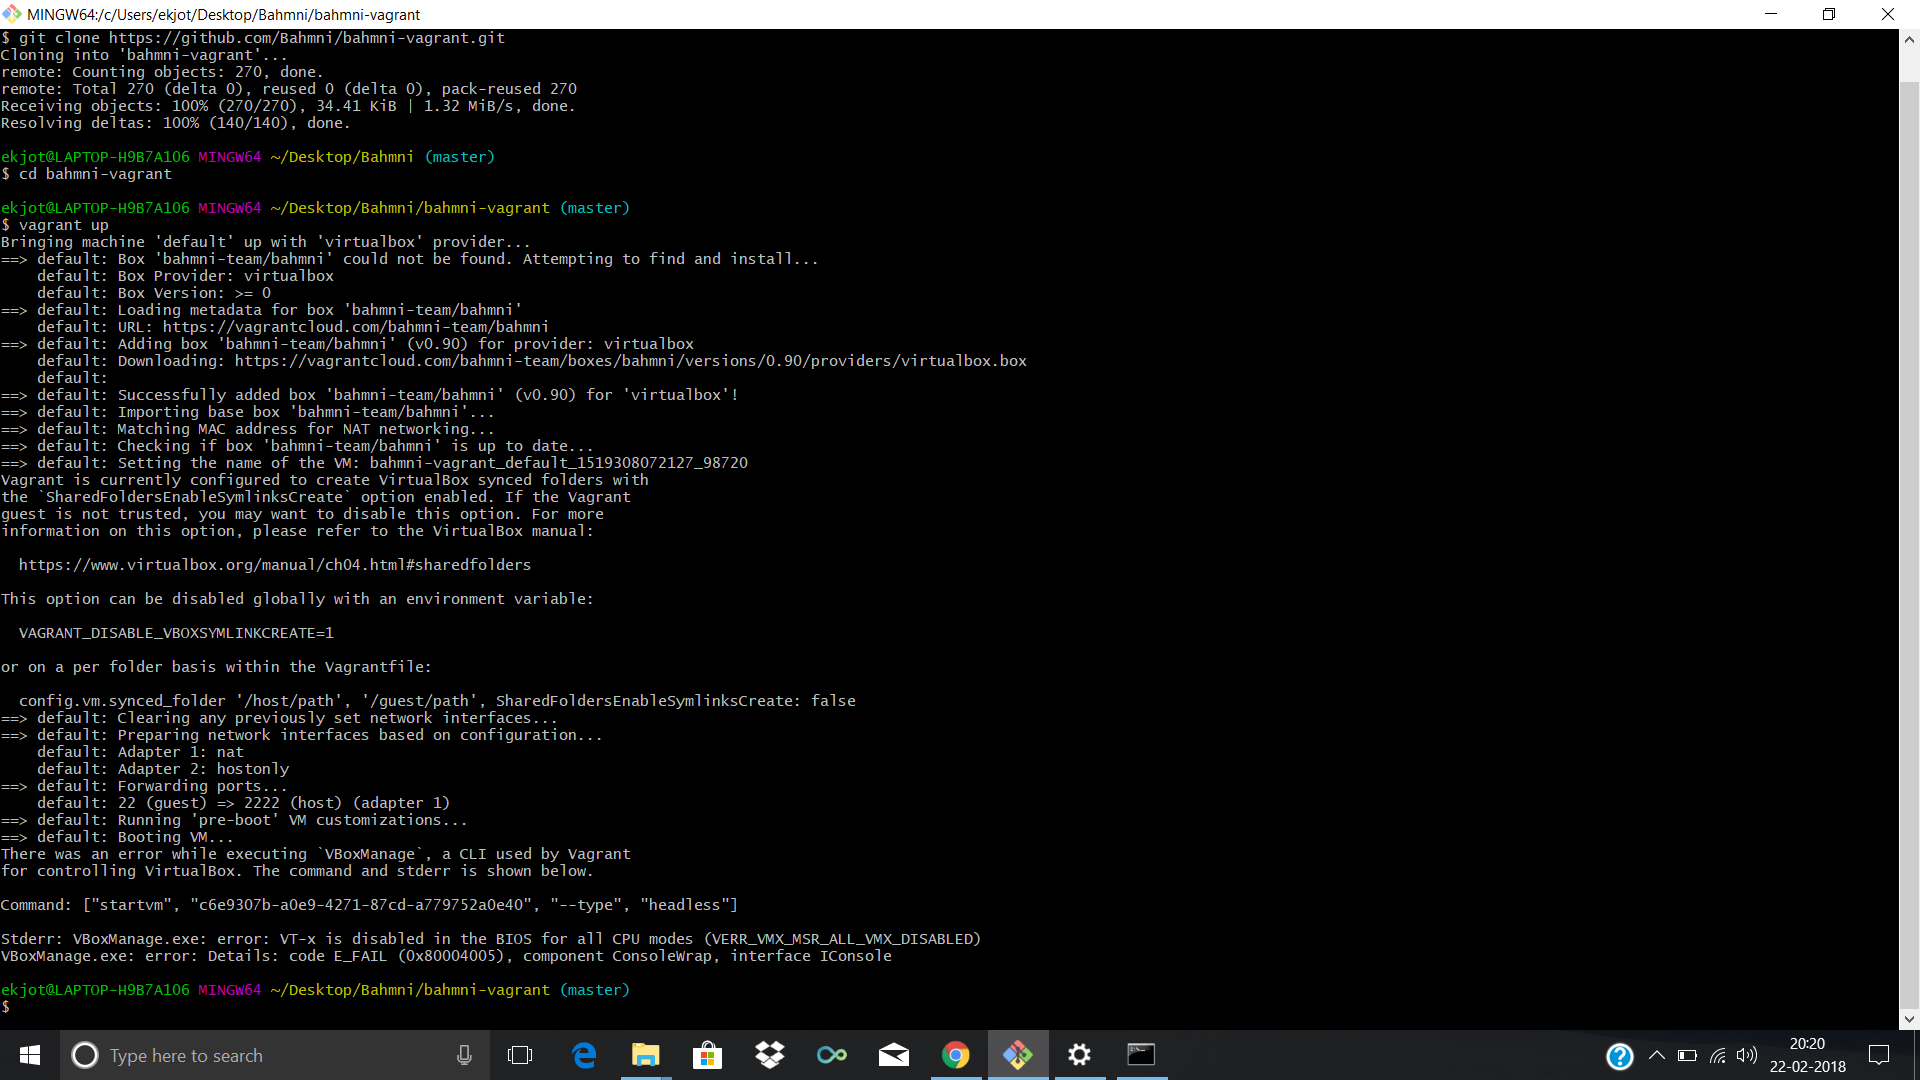Restore down the MINGW64 window
The height and width of the screenshot is (1080, 1920).
(1829, 14)
